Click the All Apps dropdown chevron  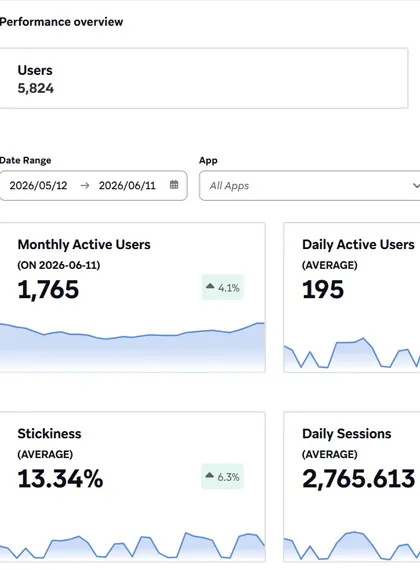pyautogui.click(x=416, y=186)
